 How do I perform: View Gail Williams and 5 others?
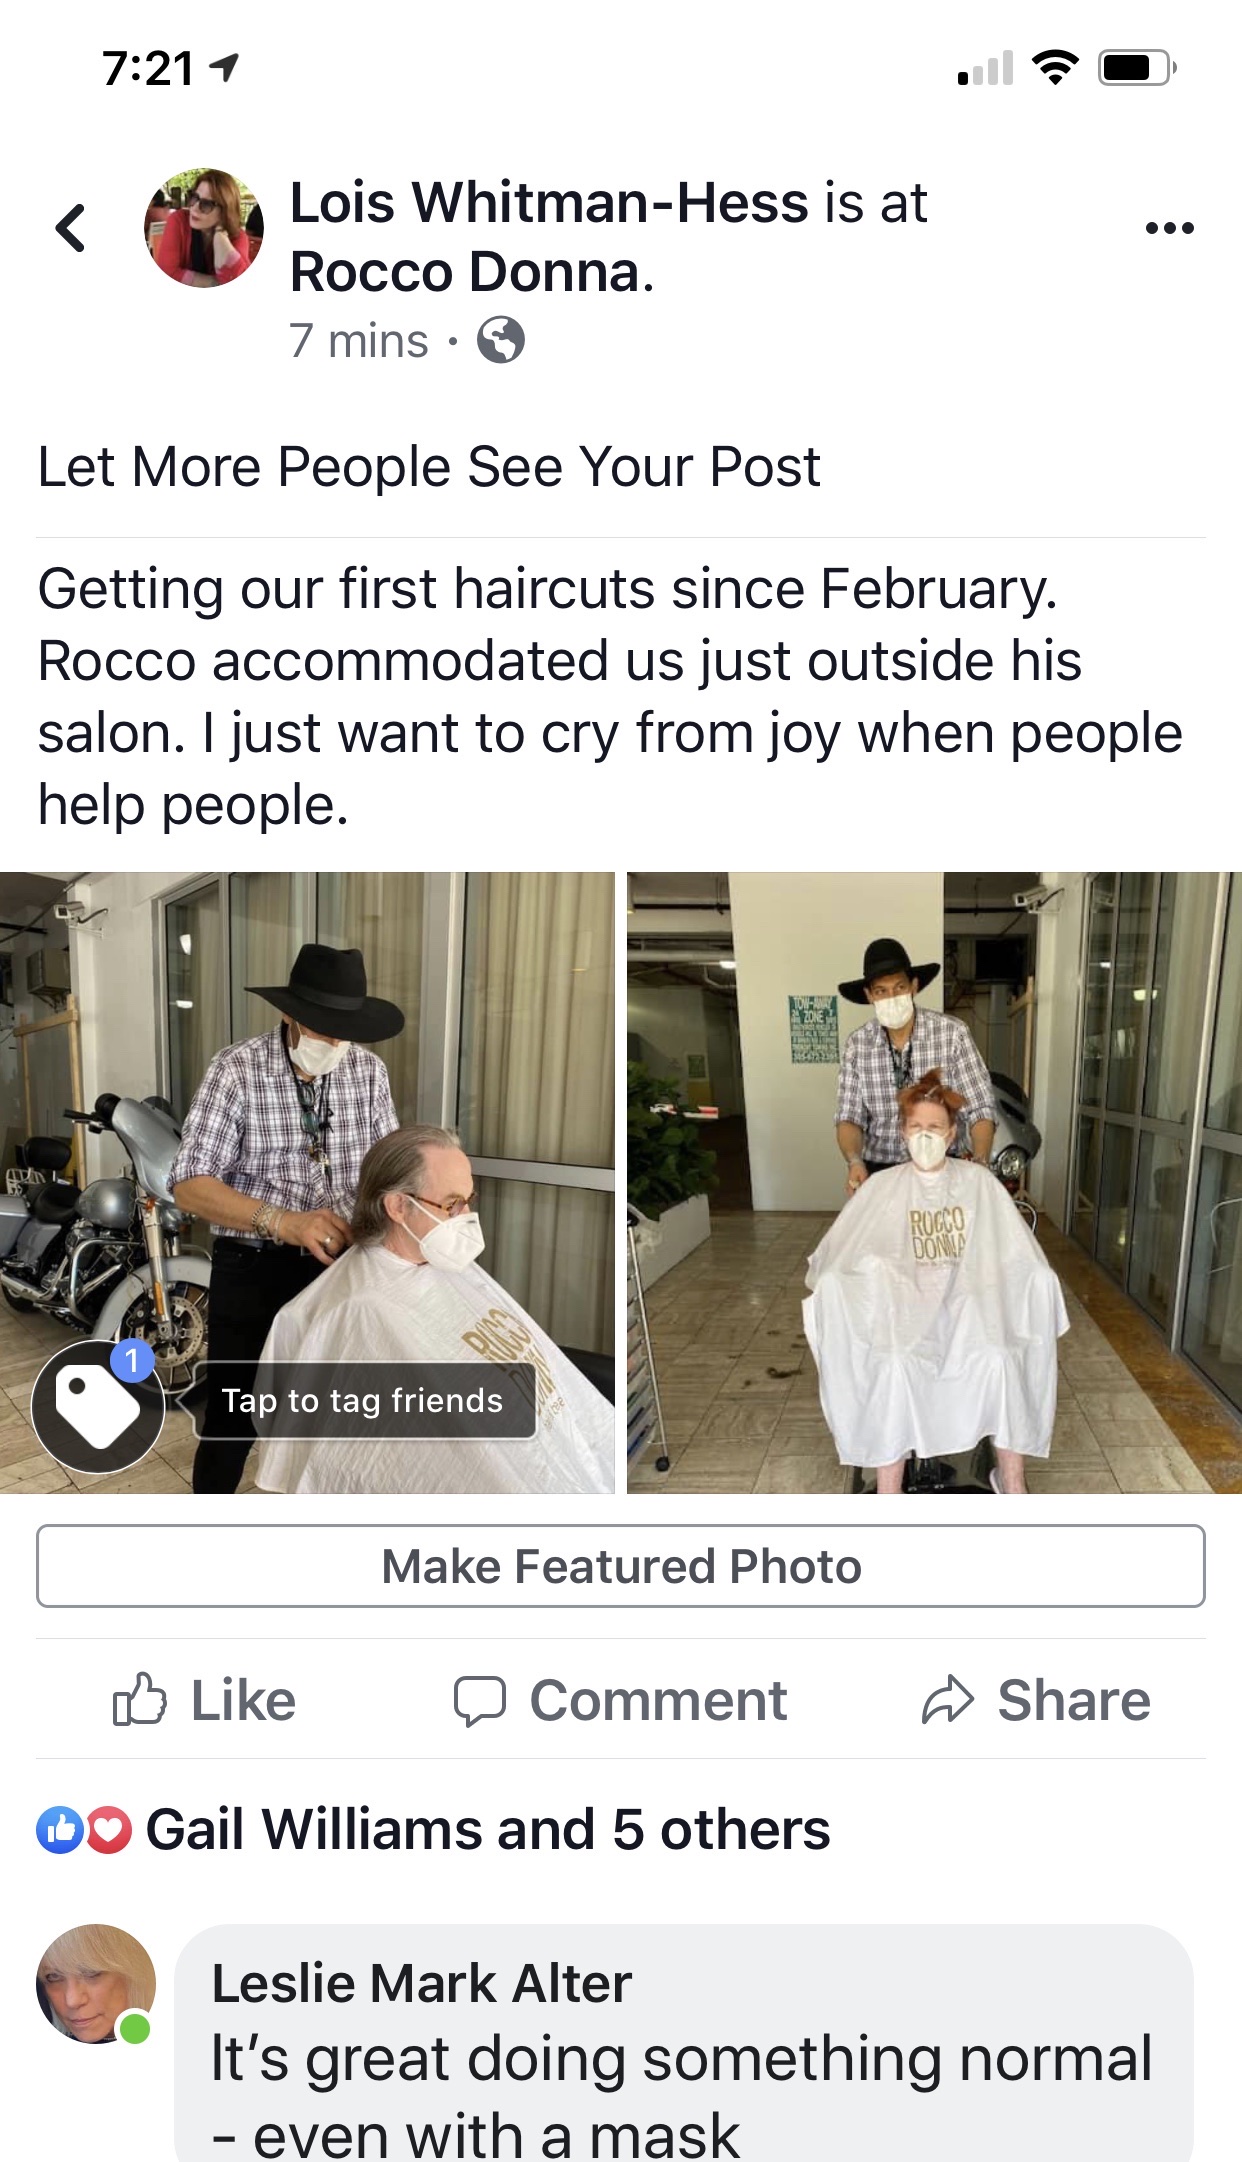(x=488, y=1830)
